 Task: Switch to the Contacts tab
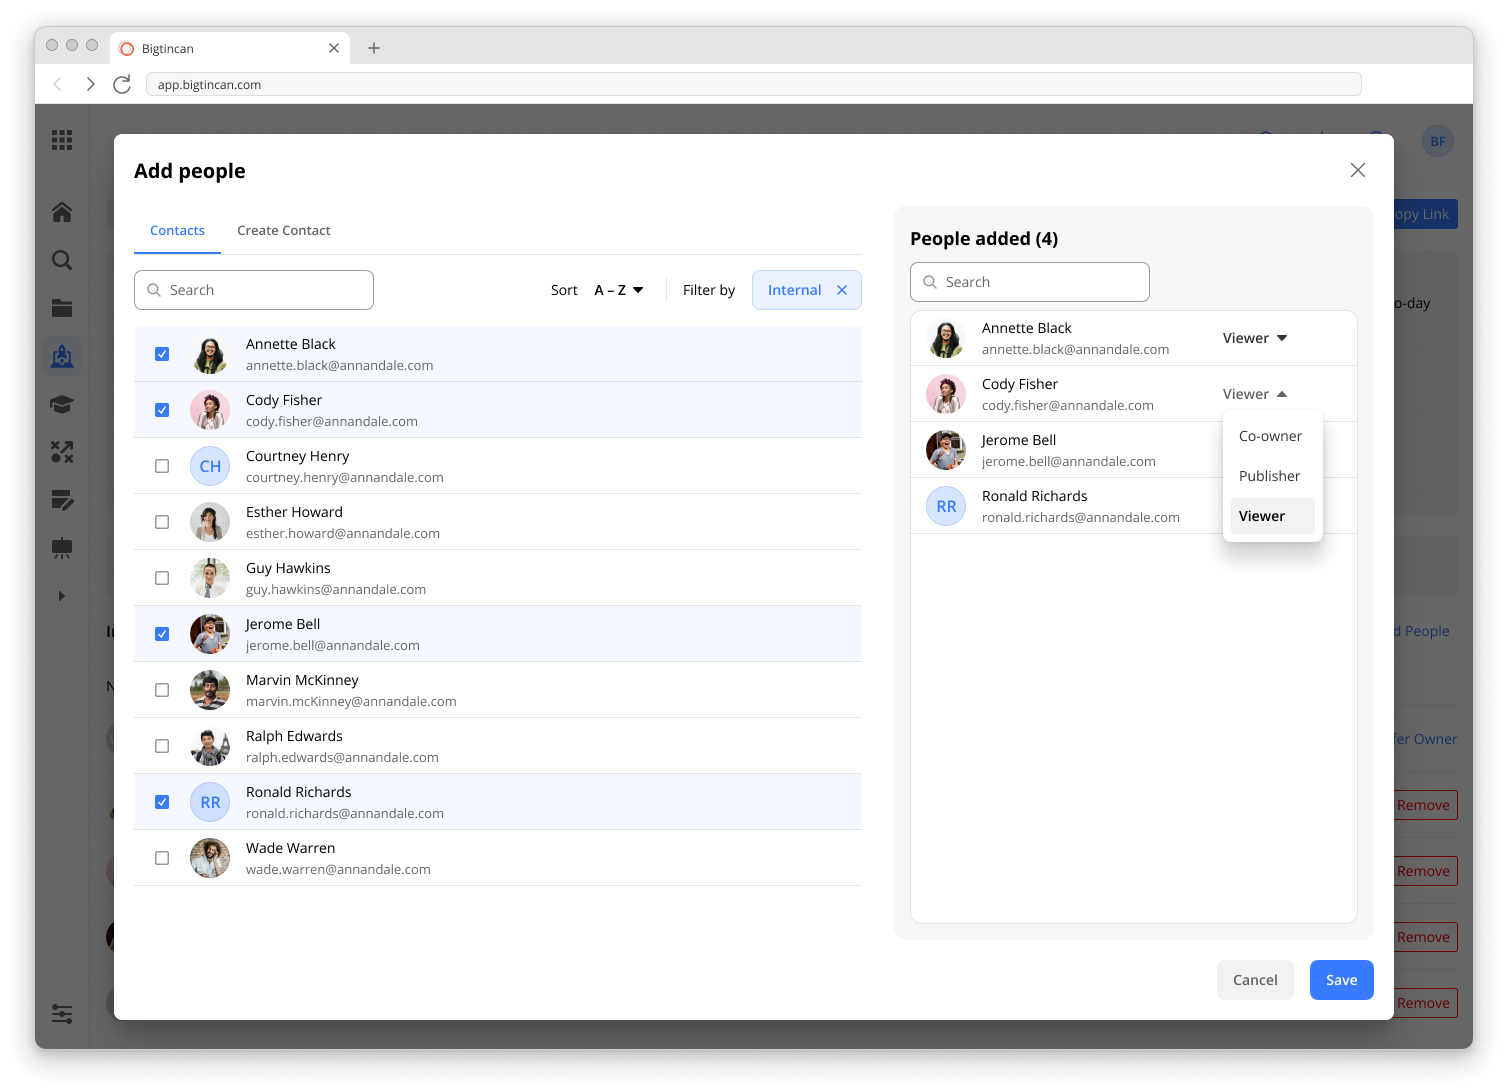pyautogui.click(x=177, y=231)
